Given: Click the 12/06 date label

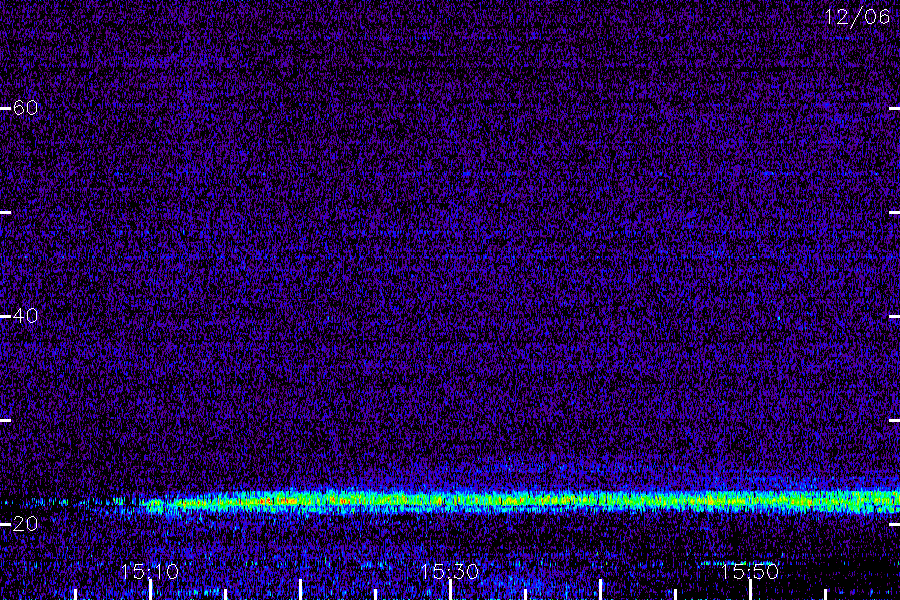Looking at the screenshot, I should (x=857, y=17).
